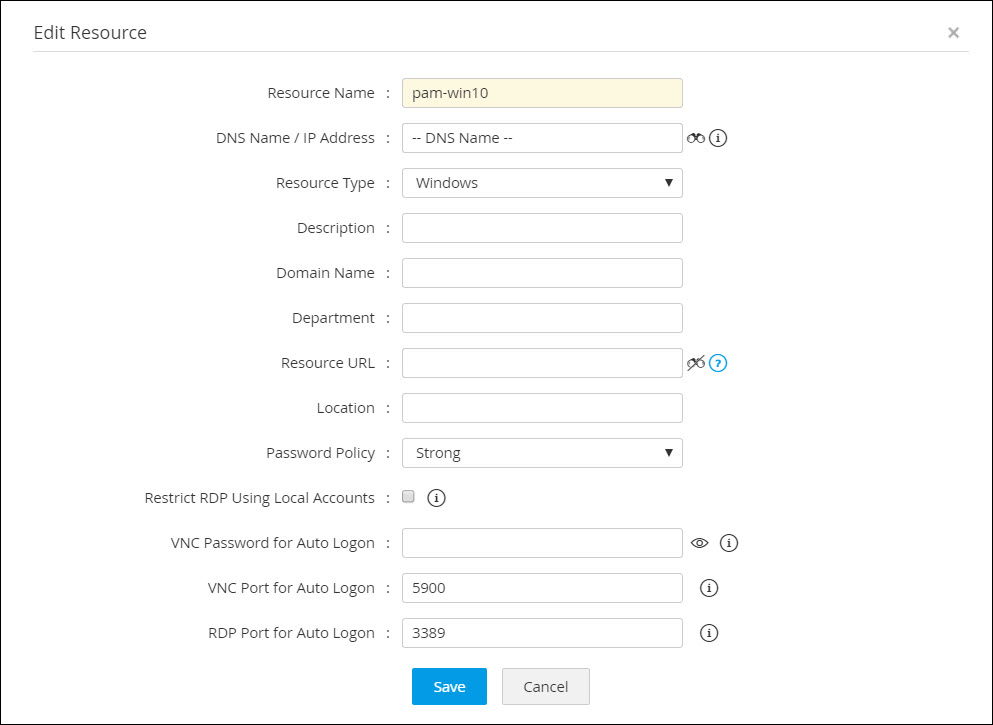
Task: Click binoculars icon beside DNS Name field
Action: 696,138
